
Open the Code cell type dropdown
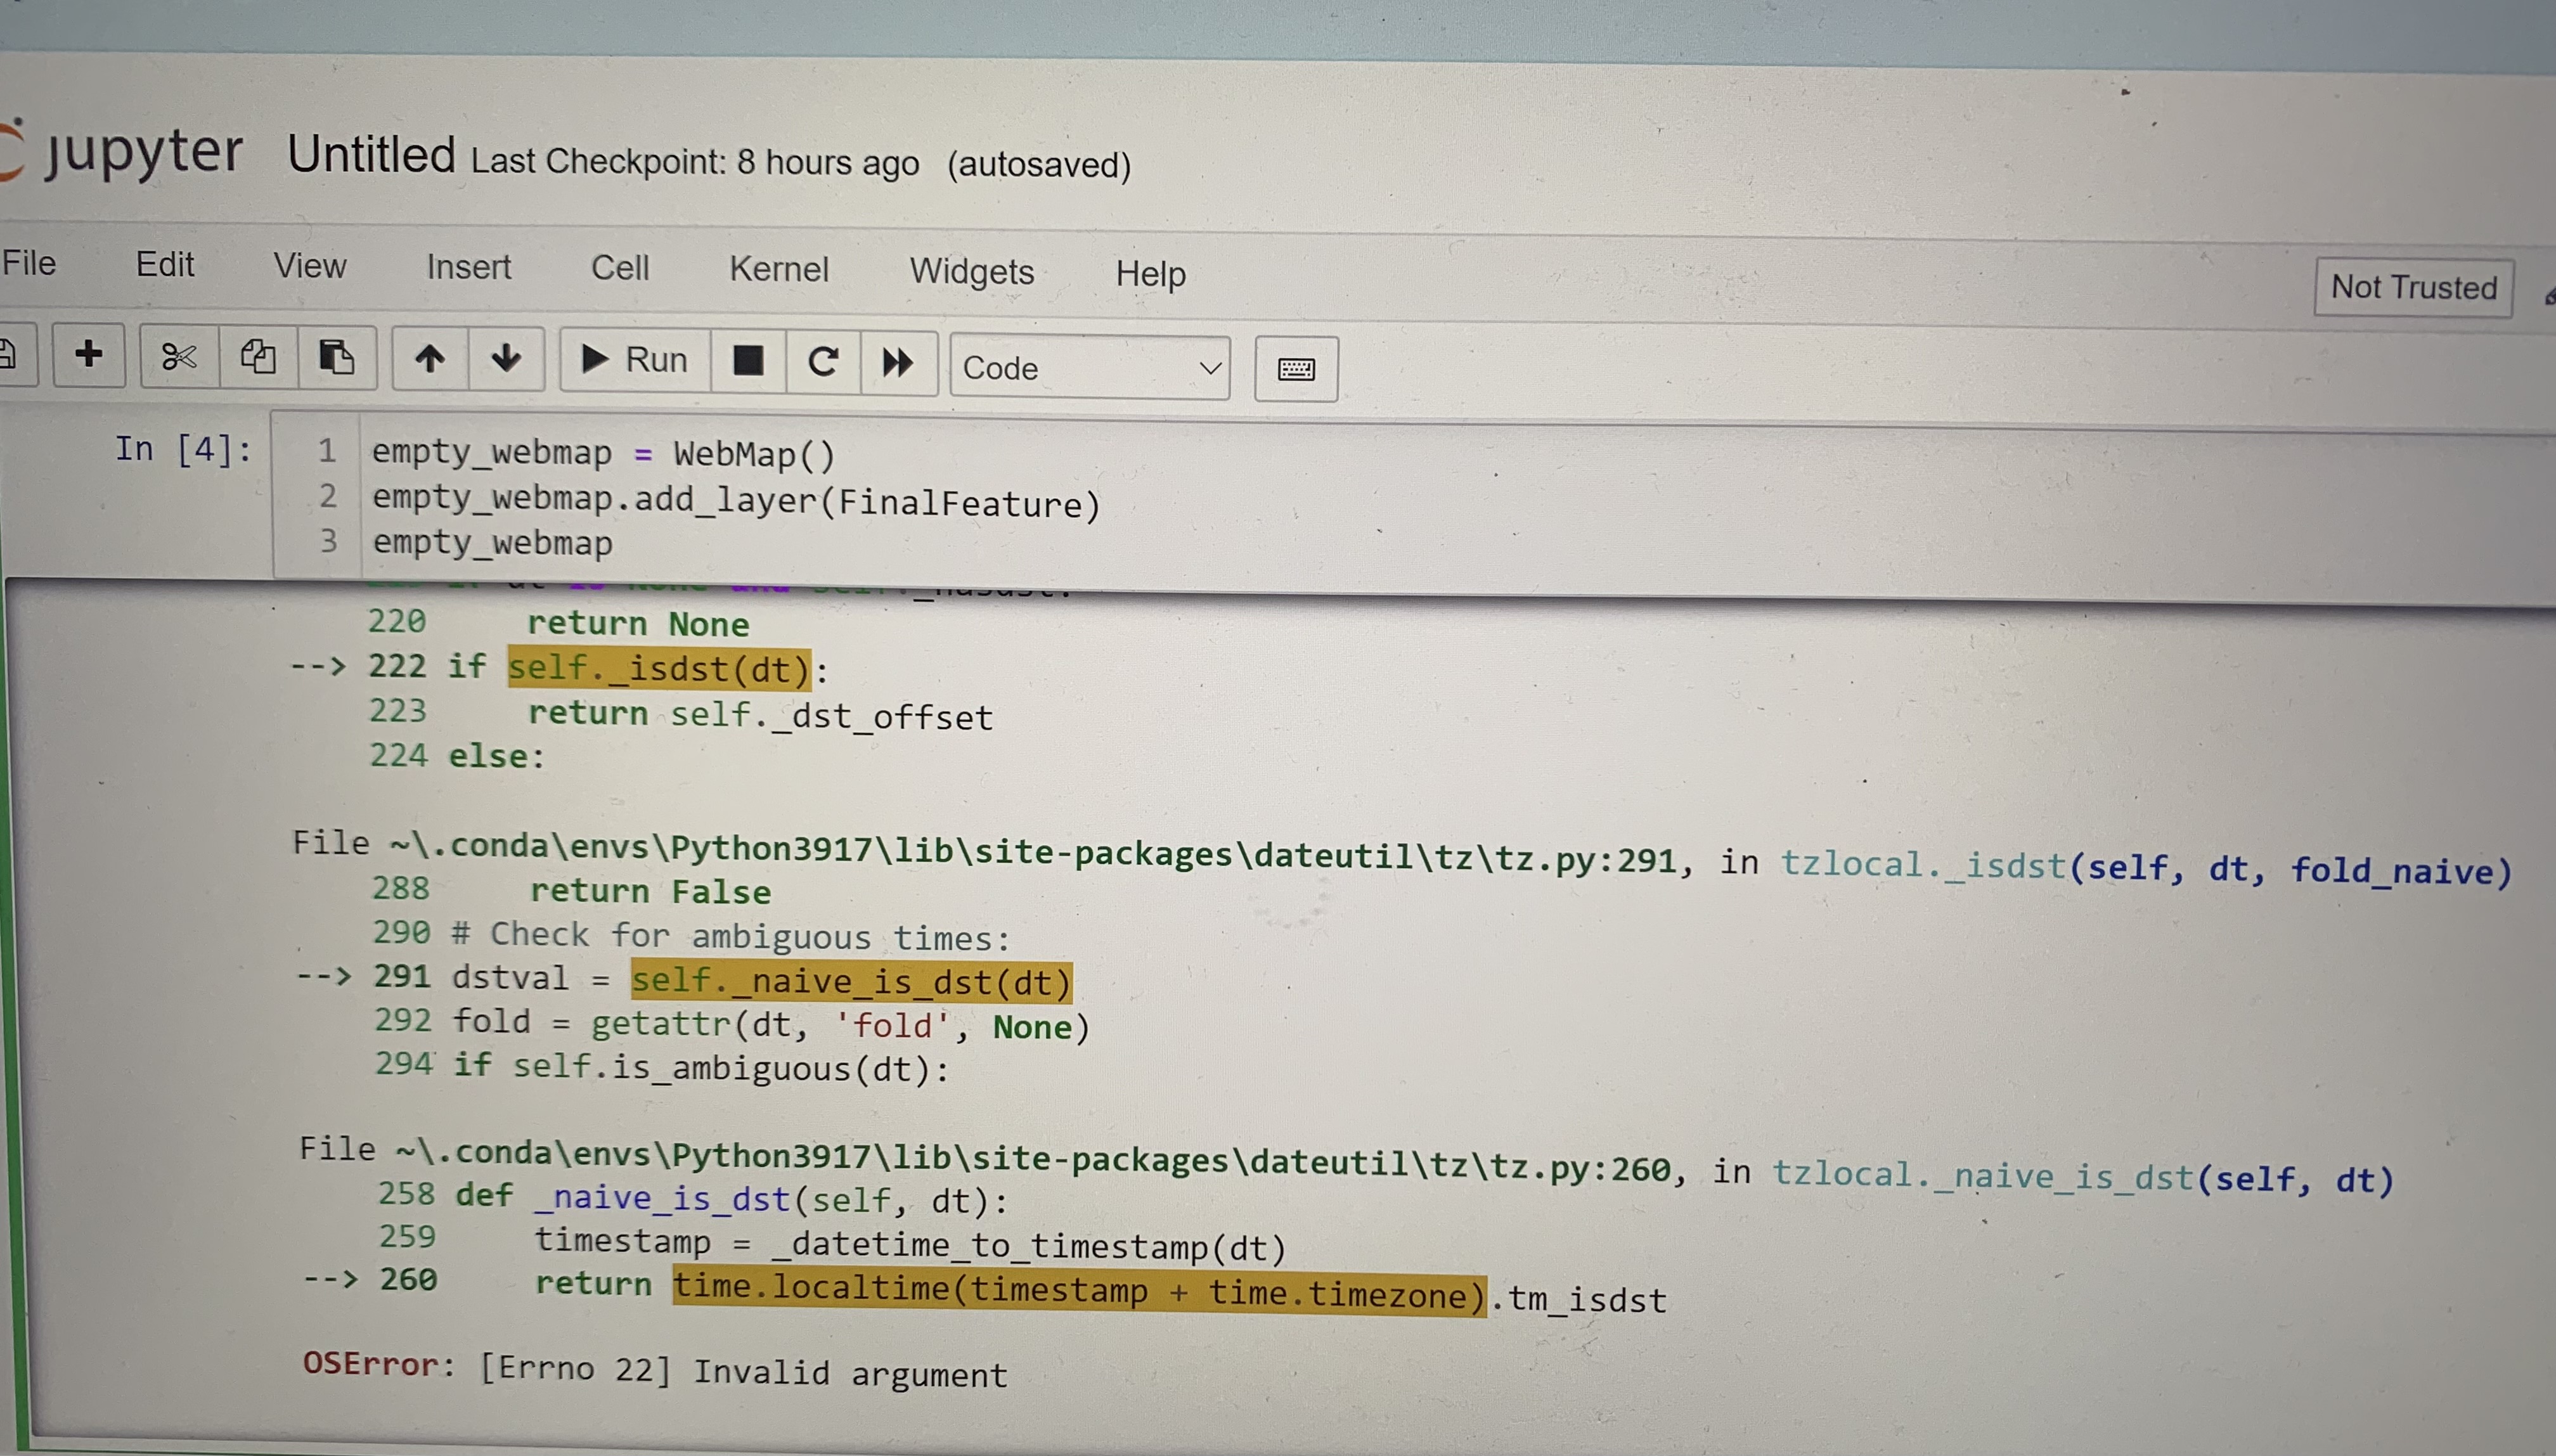pyautogui.click(x=1090, y=368)
